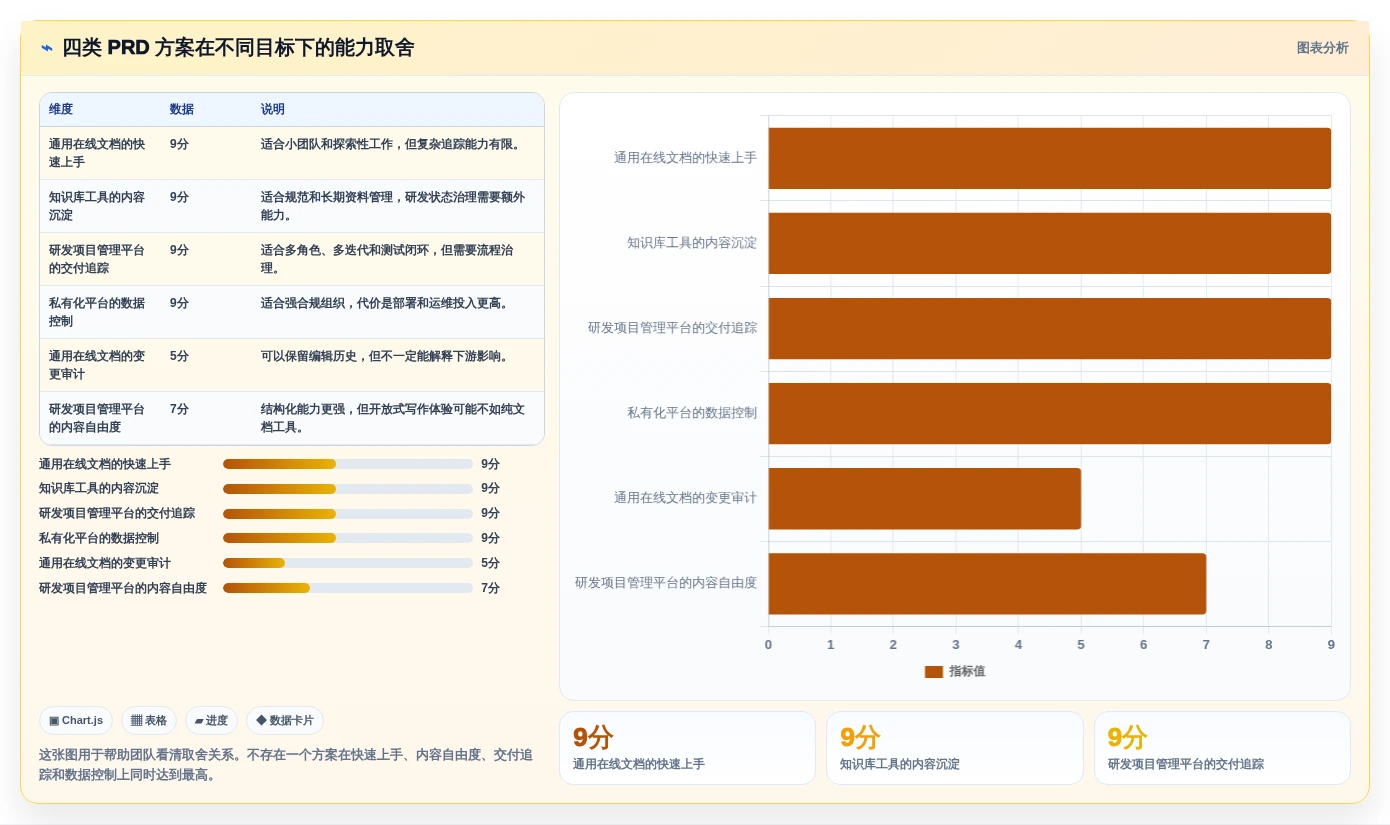Click the 7分 value in the table
Viewport: 1390px width, 825px height.
click(179, 409)
